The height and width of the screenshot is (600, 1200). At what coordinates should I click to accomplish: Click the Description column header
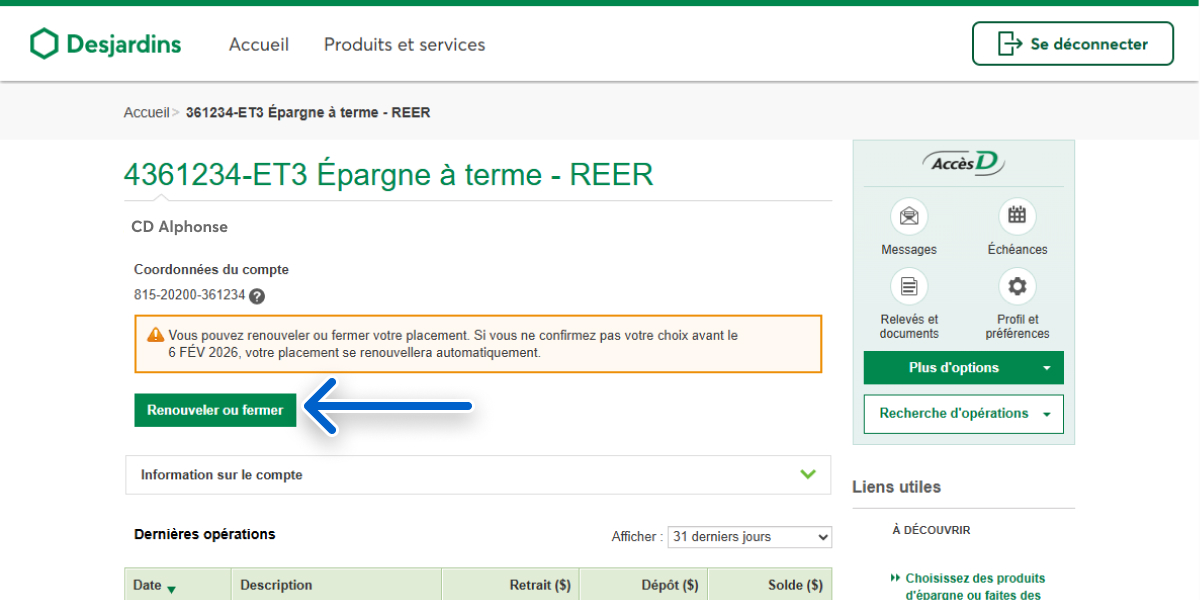click(276, 585)
